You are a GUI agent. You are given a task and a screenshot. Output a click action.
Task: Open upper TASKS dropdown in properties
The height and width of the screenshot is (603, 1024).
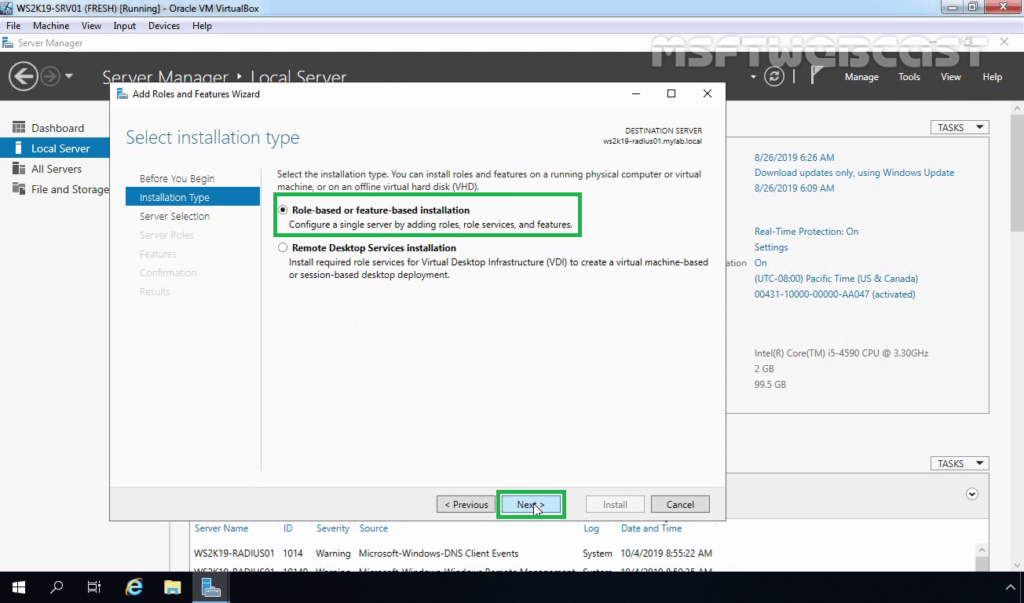959,127
